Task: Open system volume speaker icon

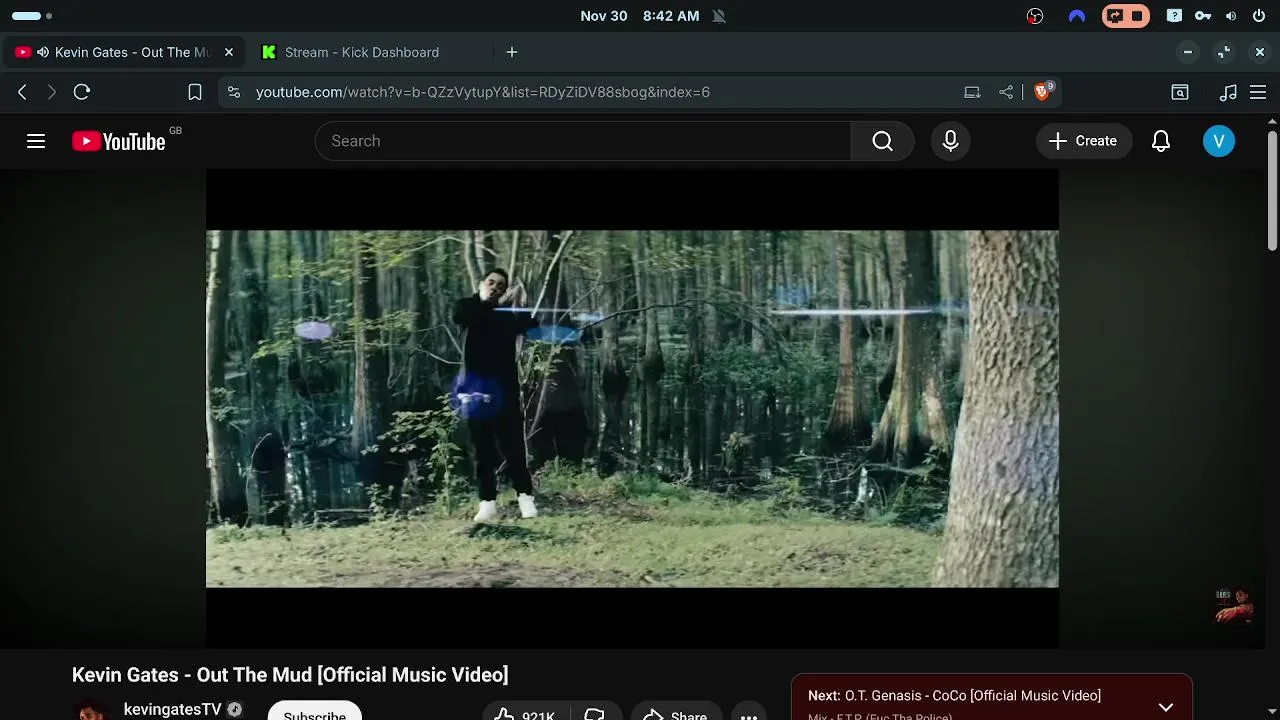Action: tap(1231, 16)
